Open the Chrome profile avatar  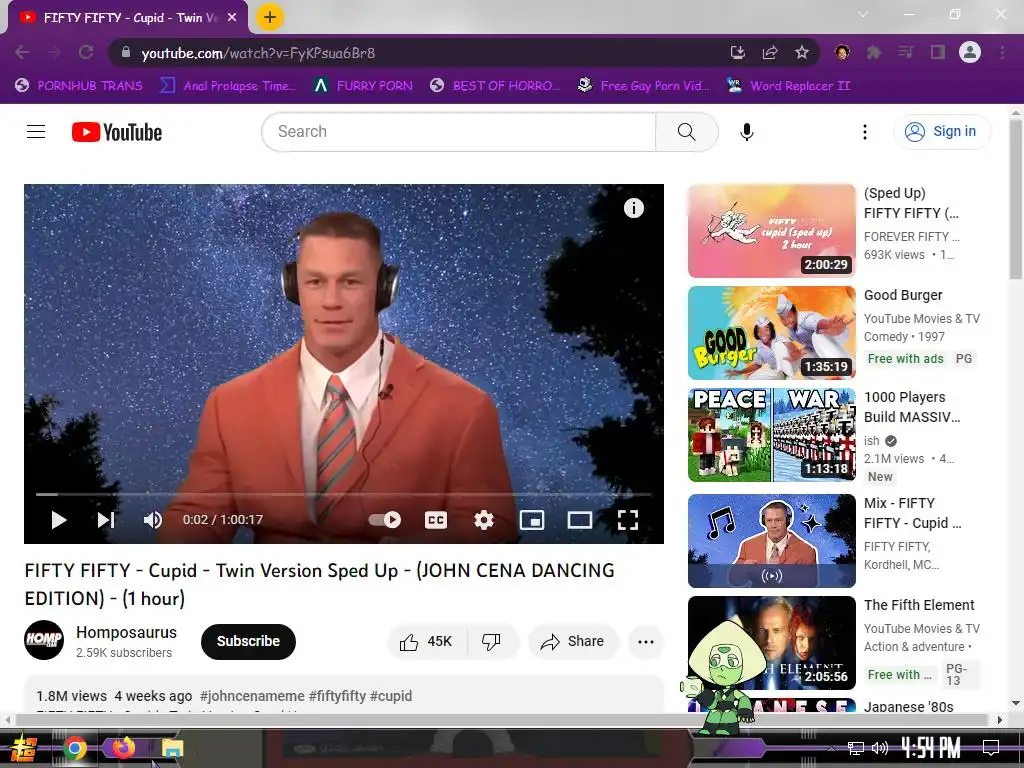coord(970,52)
